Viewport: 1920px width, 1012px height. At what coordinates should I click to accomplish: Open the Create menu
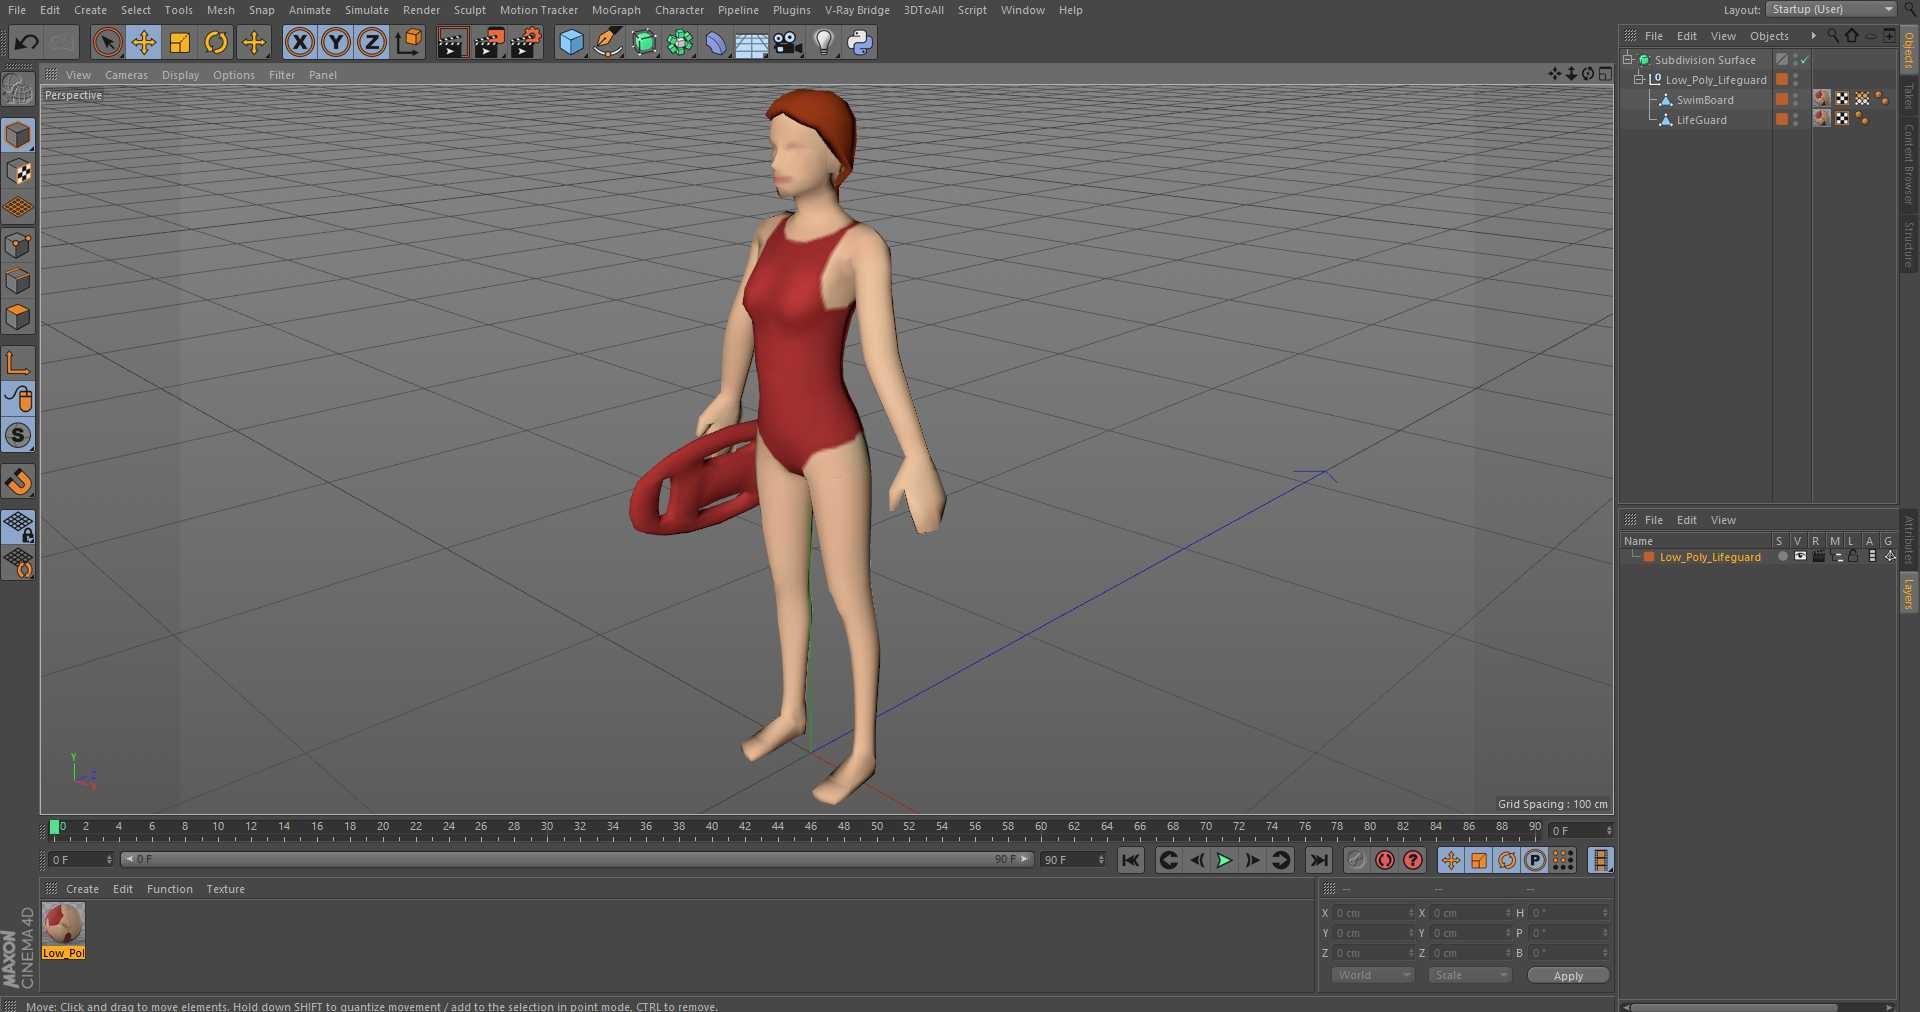[90, 10]
